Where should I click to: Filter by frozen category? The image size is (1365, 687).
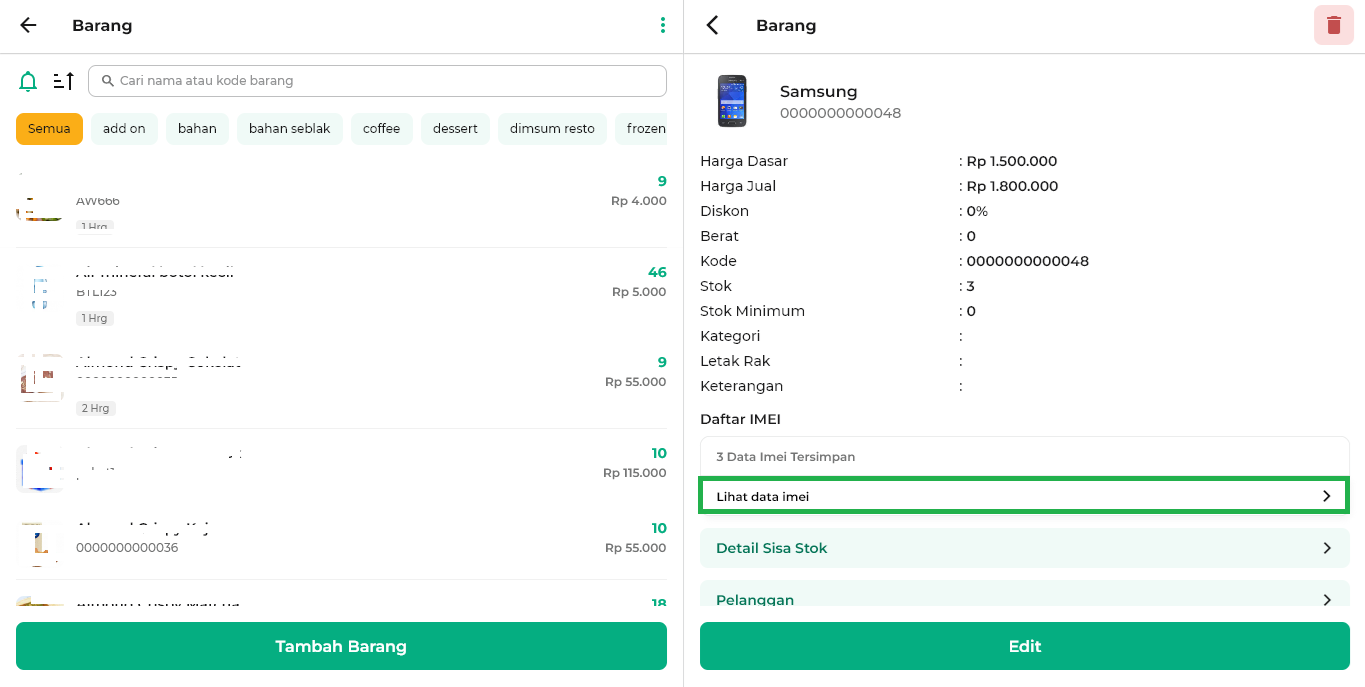[642, 129]
